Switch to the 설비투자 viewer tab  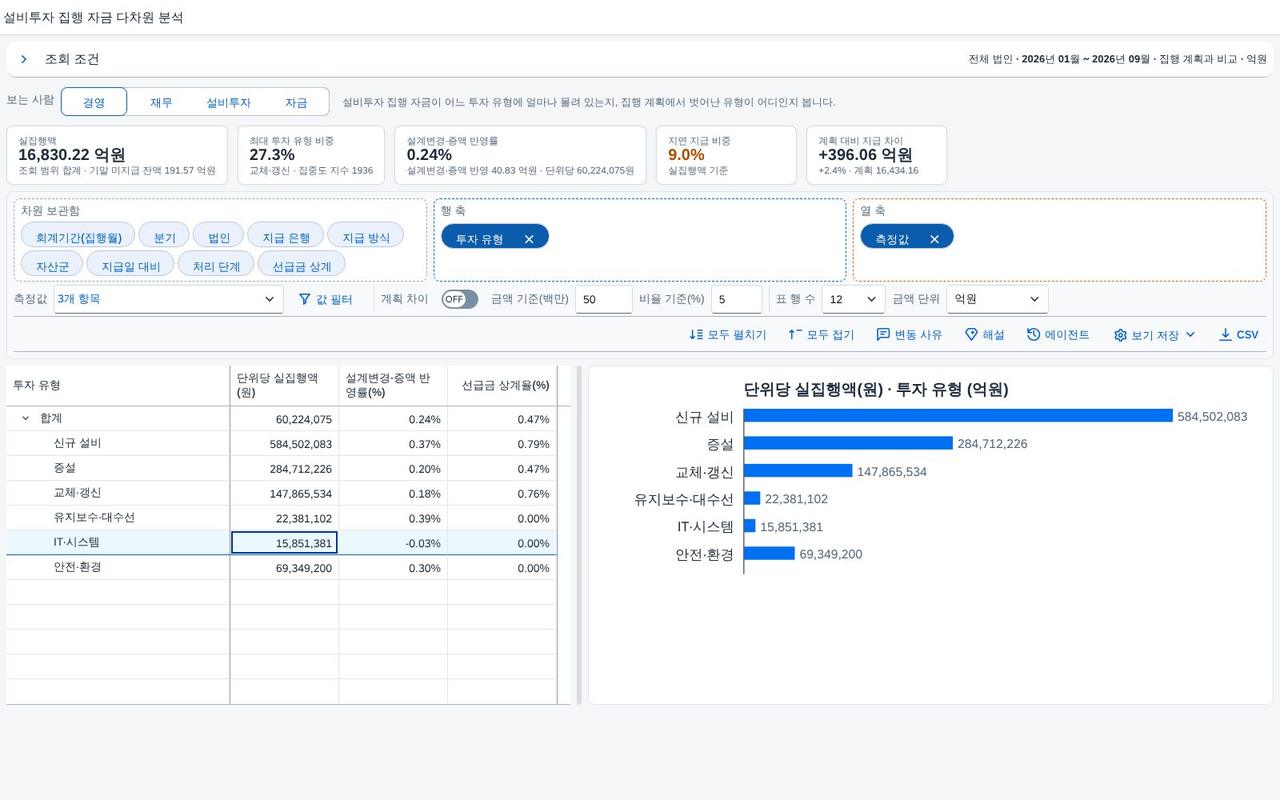(228, 102)
